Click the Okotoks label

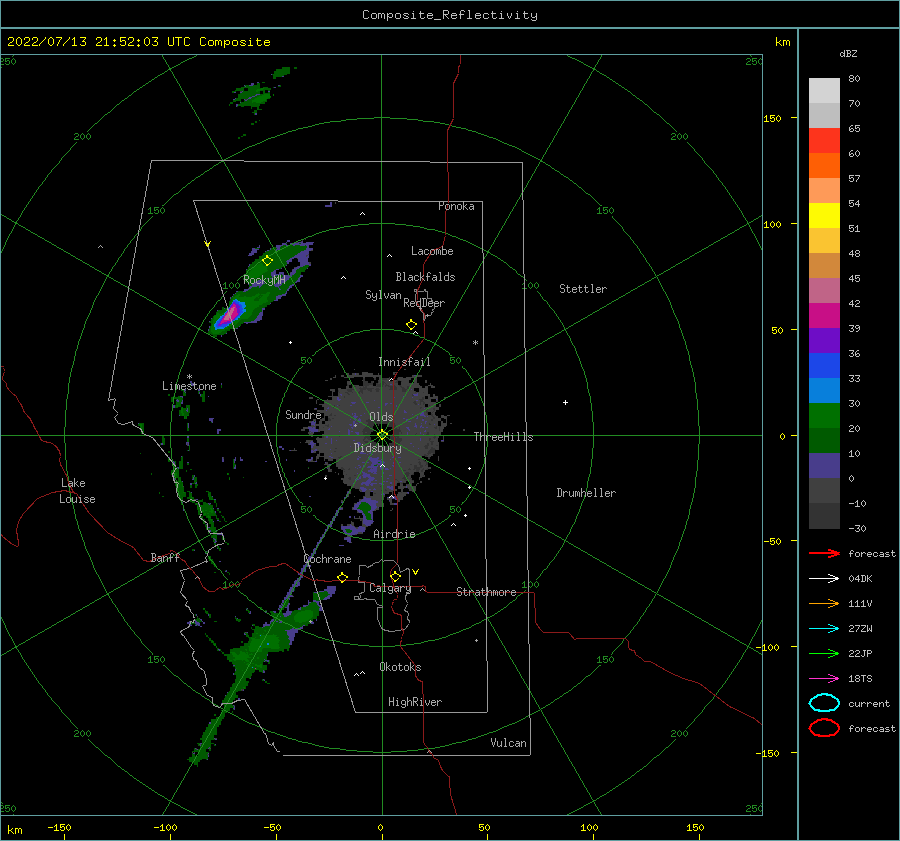coord(400,667)
